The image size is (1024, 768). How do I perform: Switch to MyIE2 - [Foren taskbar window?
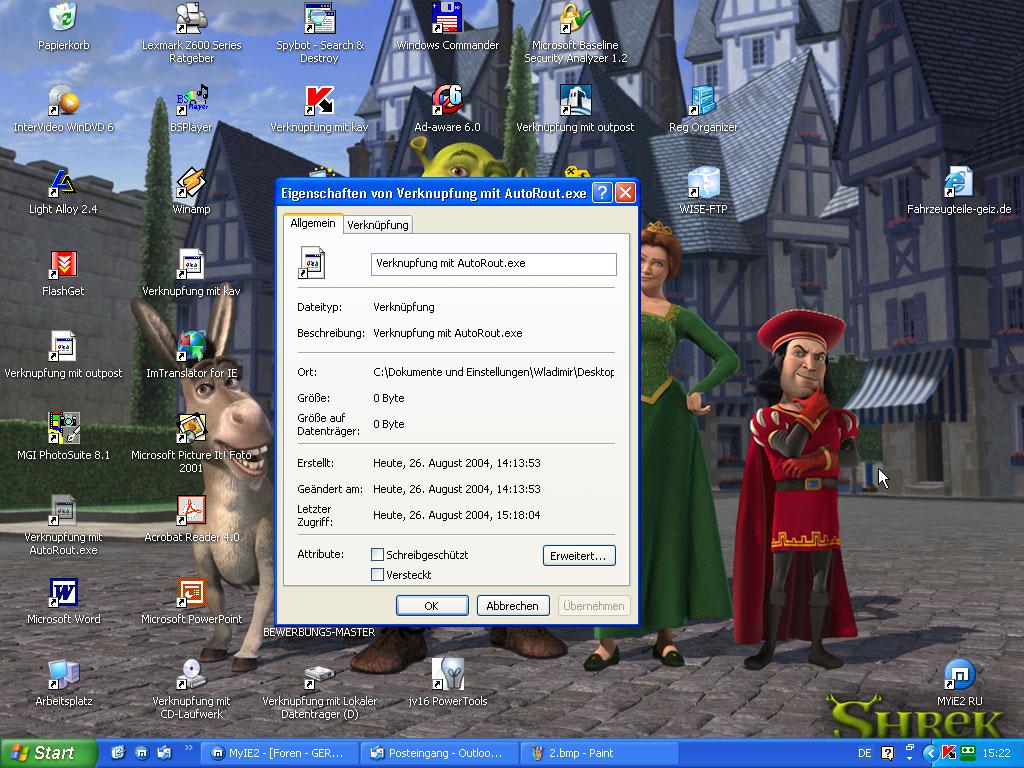280,753
